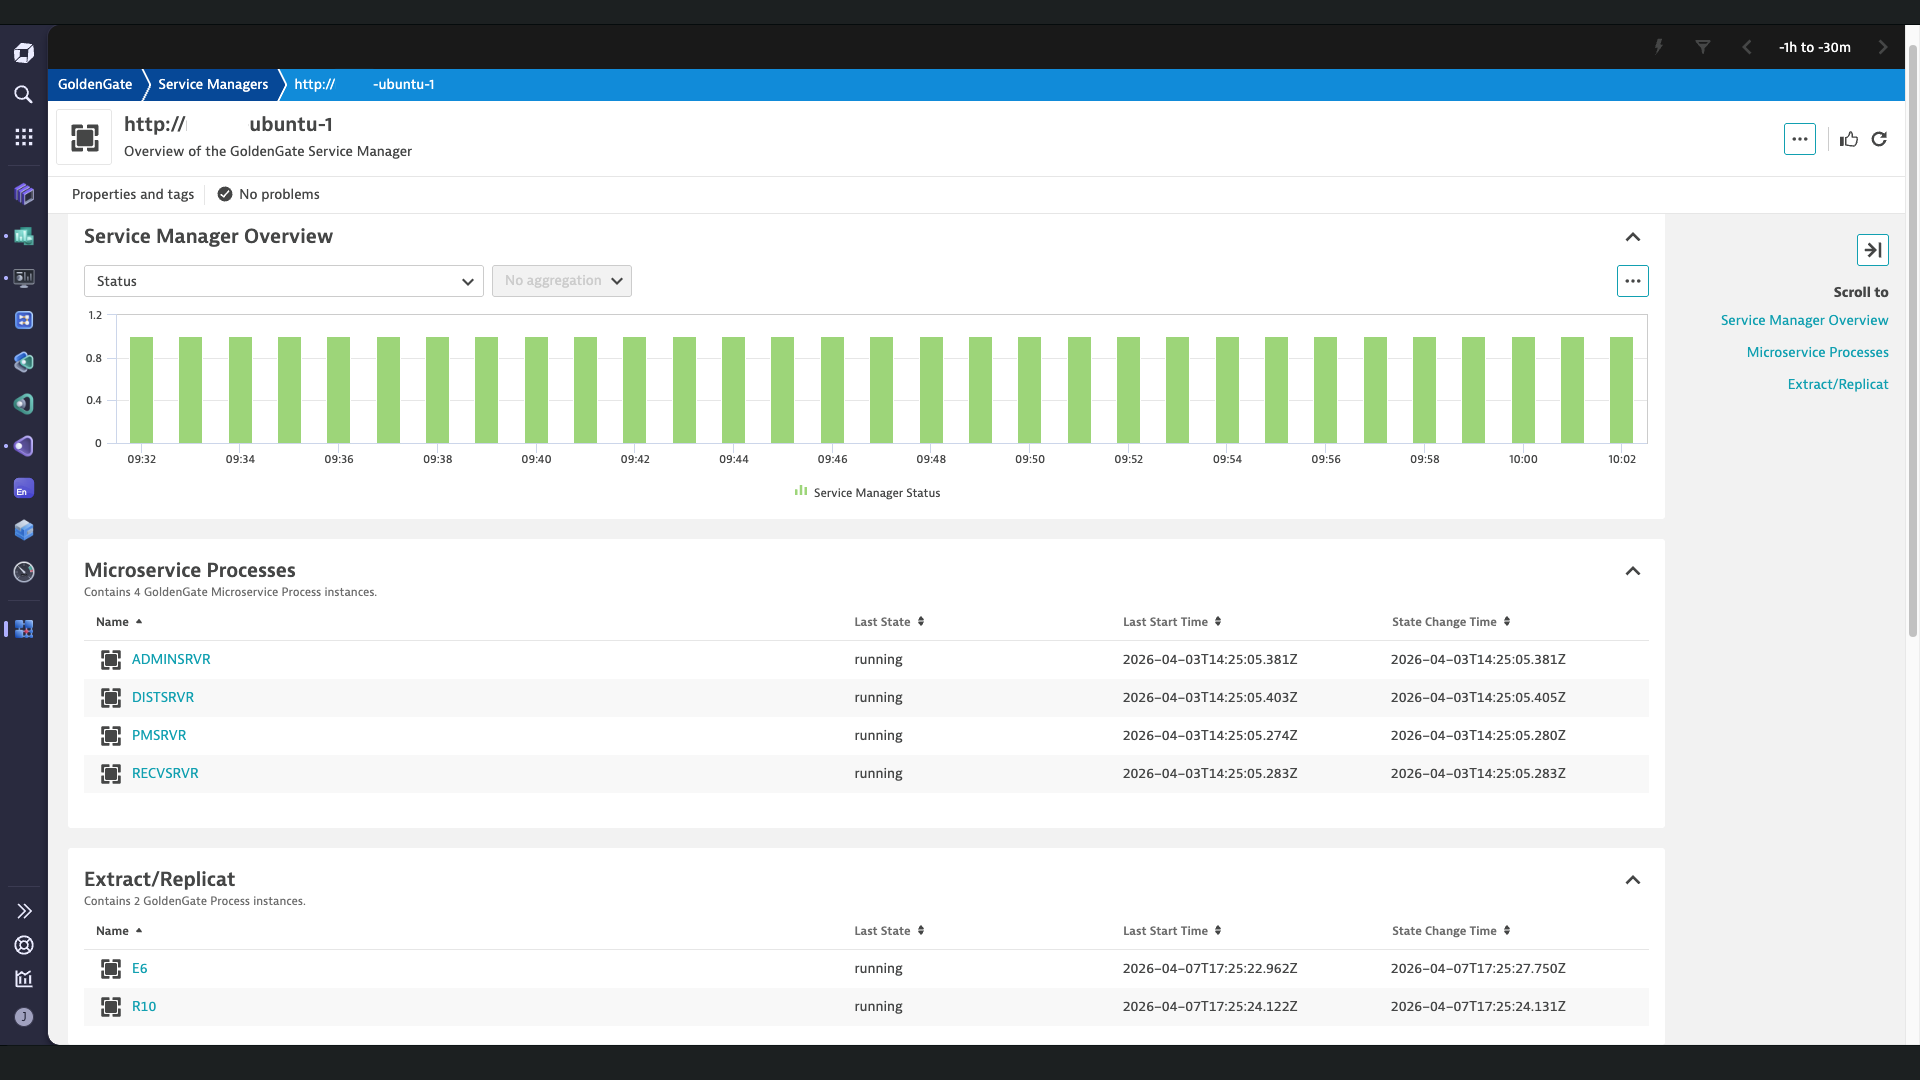Image resolution: width=1920 pixels, height=1080 pixels.
Task: Jump to Service Manager Overview link
Action: point(1804,320)
